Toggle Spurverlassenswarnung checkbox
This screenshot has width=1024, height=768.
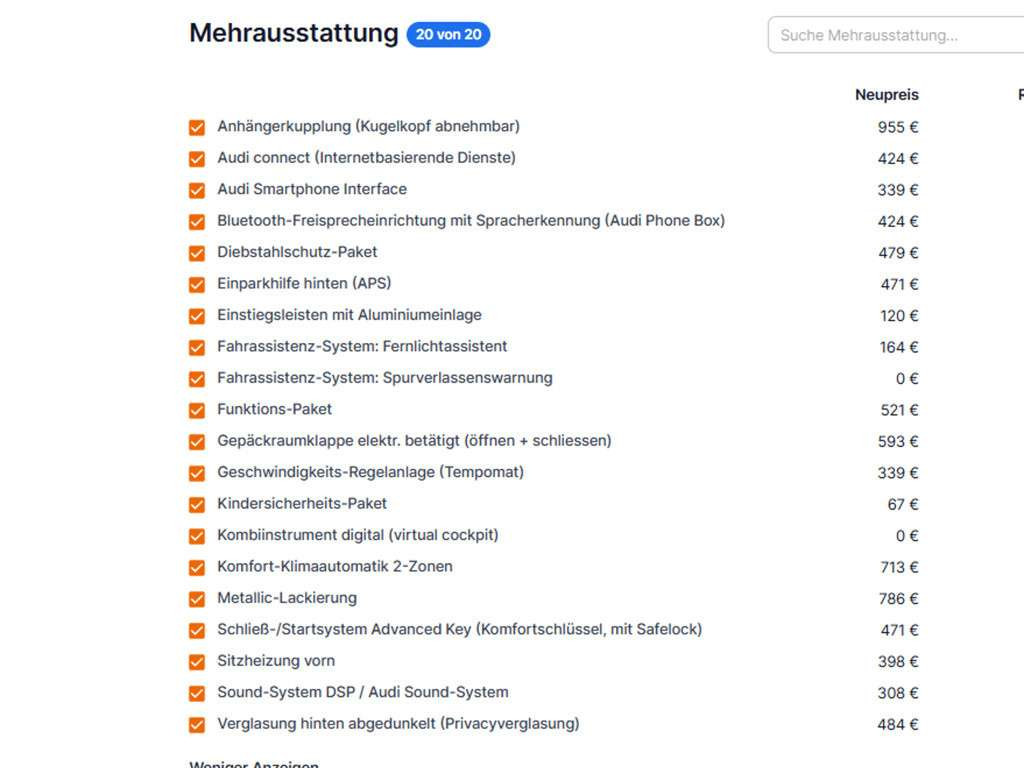(197, 379)
